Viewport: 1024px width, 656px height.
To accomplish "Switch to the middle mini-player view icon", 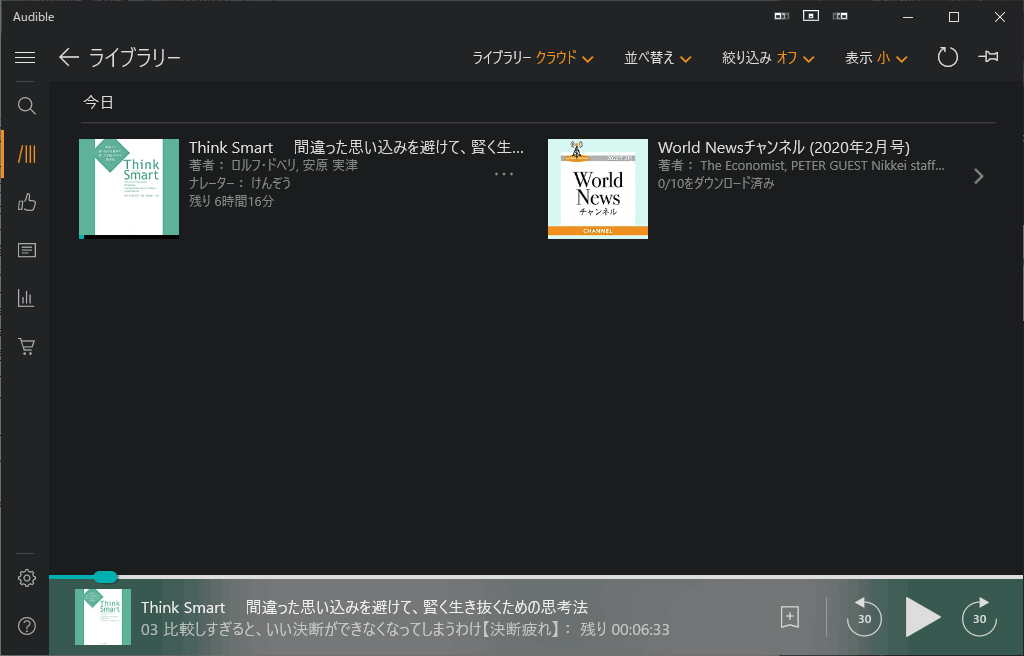I will coord(810,16).
